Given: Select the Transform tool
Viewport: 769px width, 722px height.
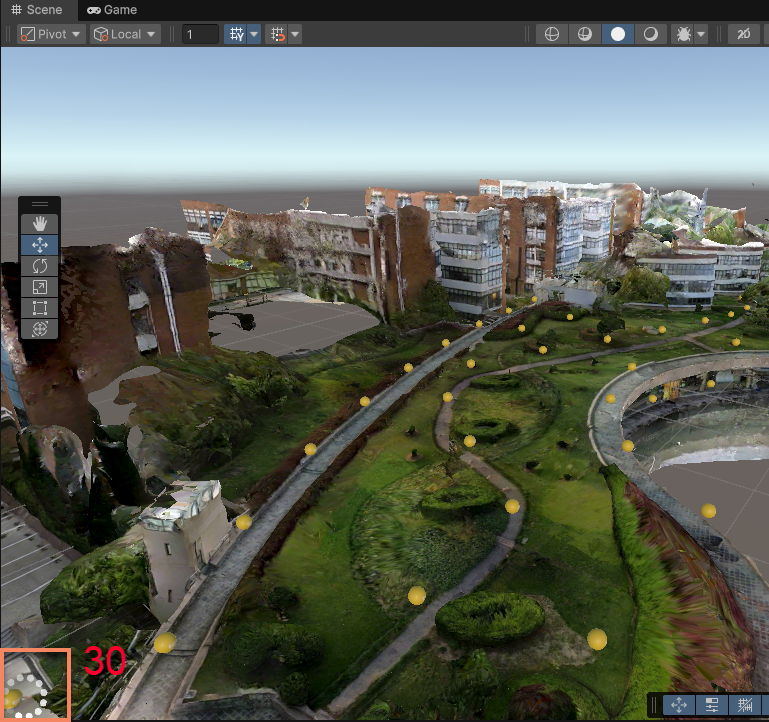Looking at the screenshot, I should point(40,329).
